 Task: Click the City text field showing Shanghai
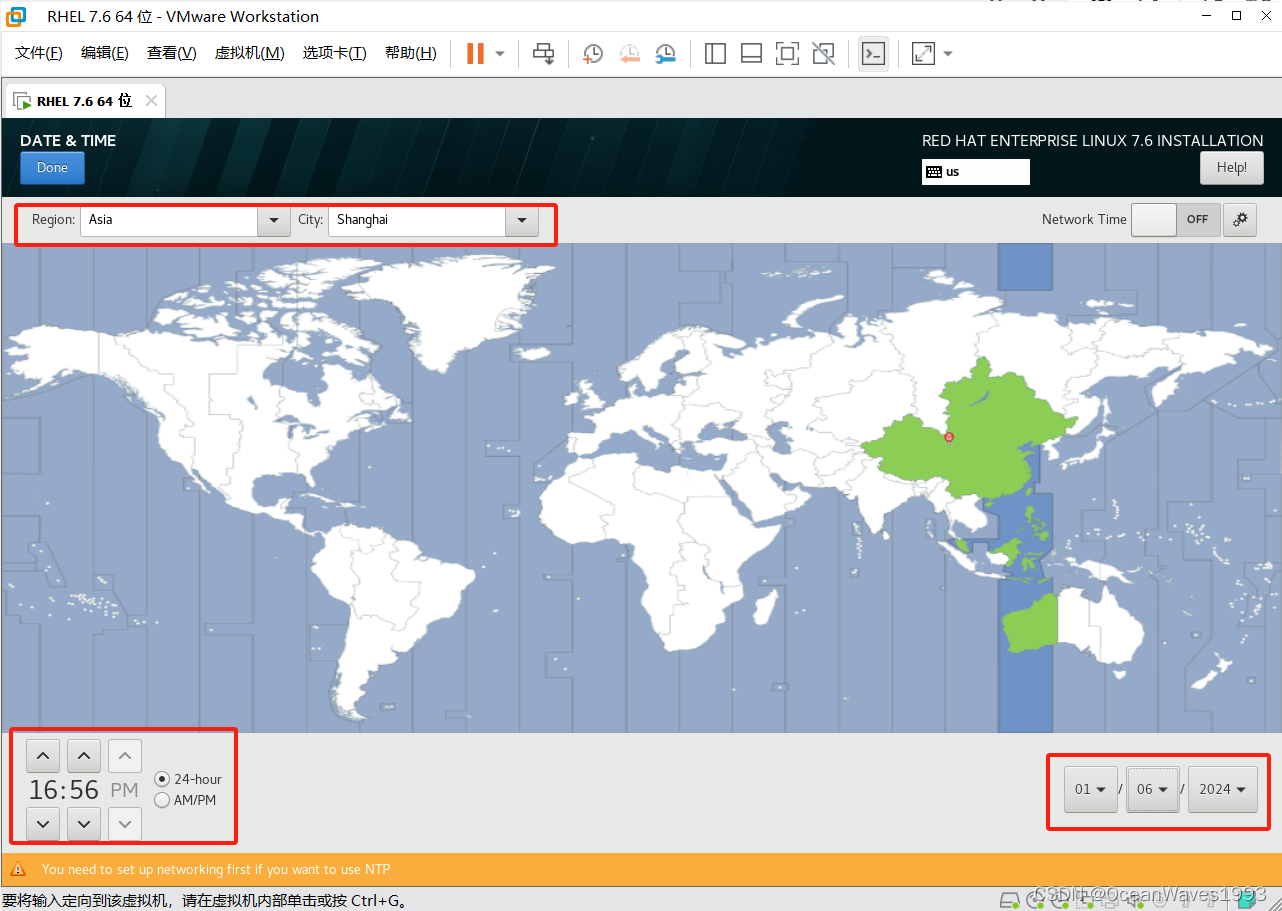[417, 220]
